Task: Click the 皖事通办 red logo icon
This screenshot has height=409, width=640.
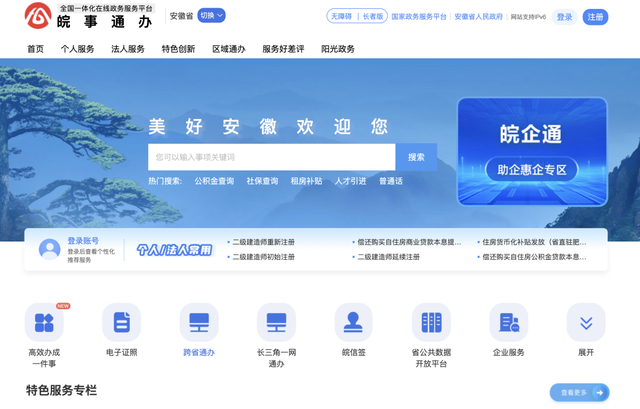Action: [x=38, y=16]
